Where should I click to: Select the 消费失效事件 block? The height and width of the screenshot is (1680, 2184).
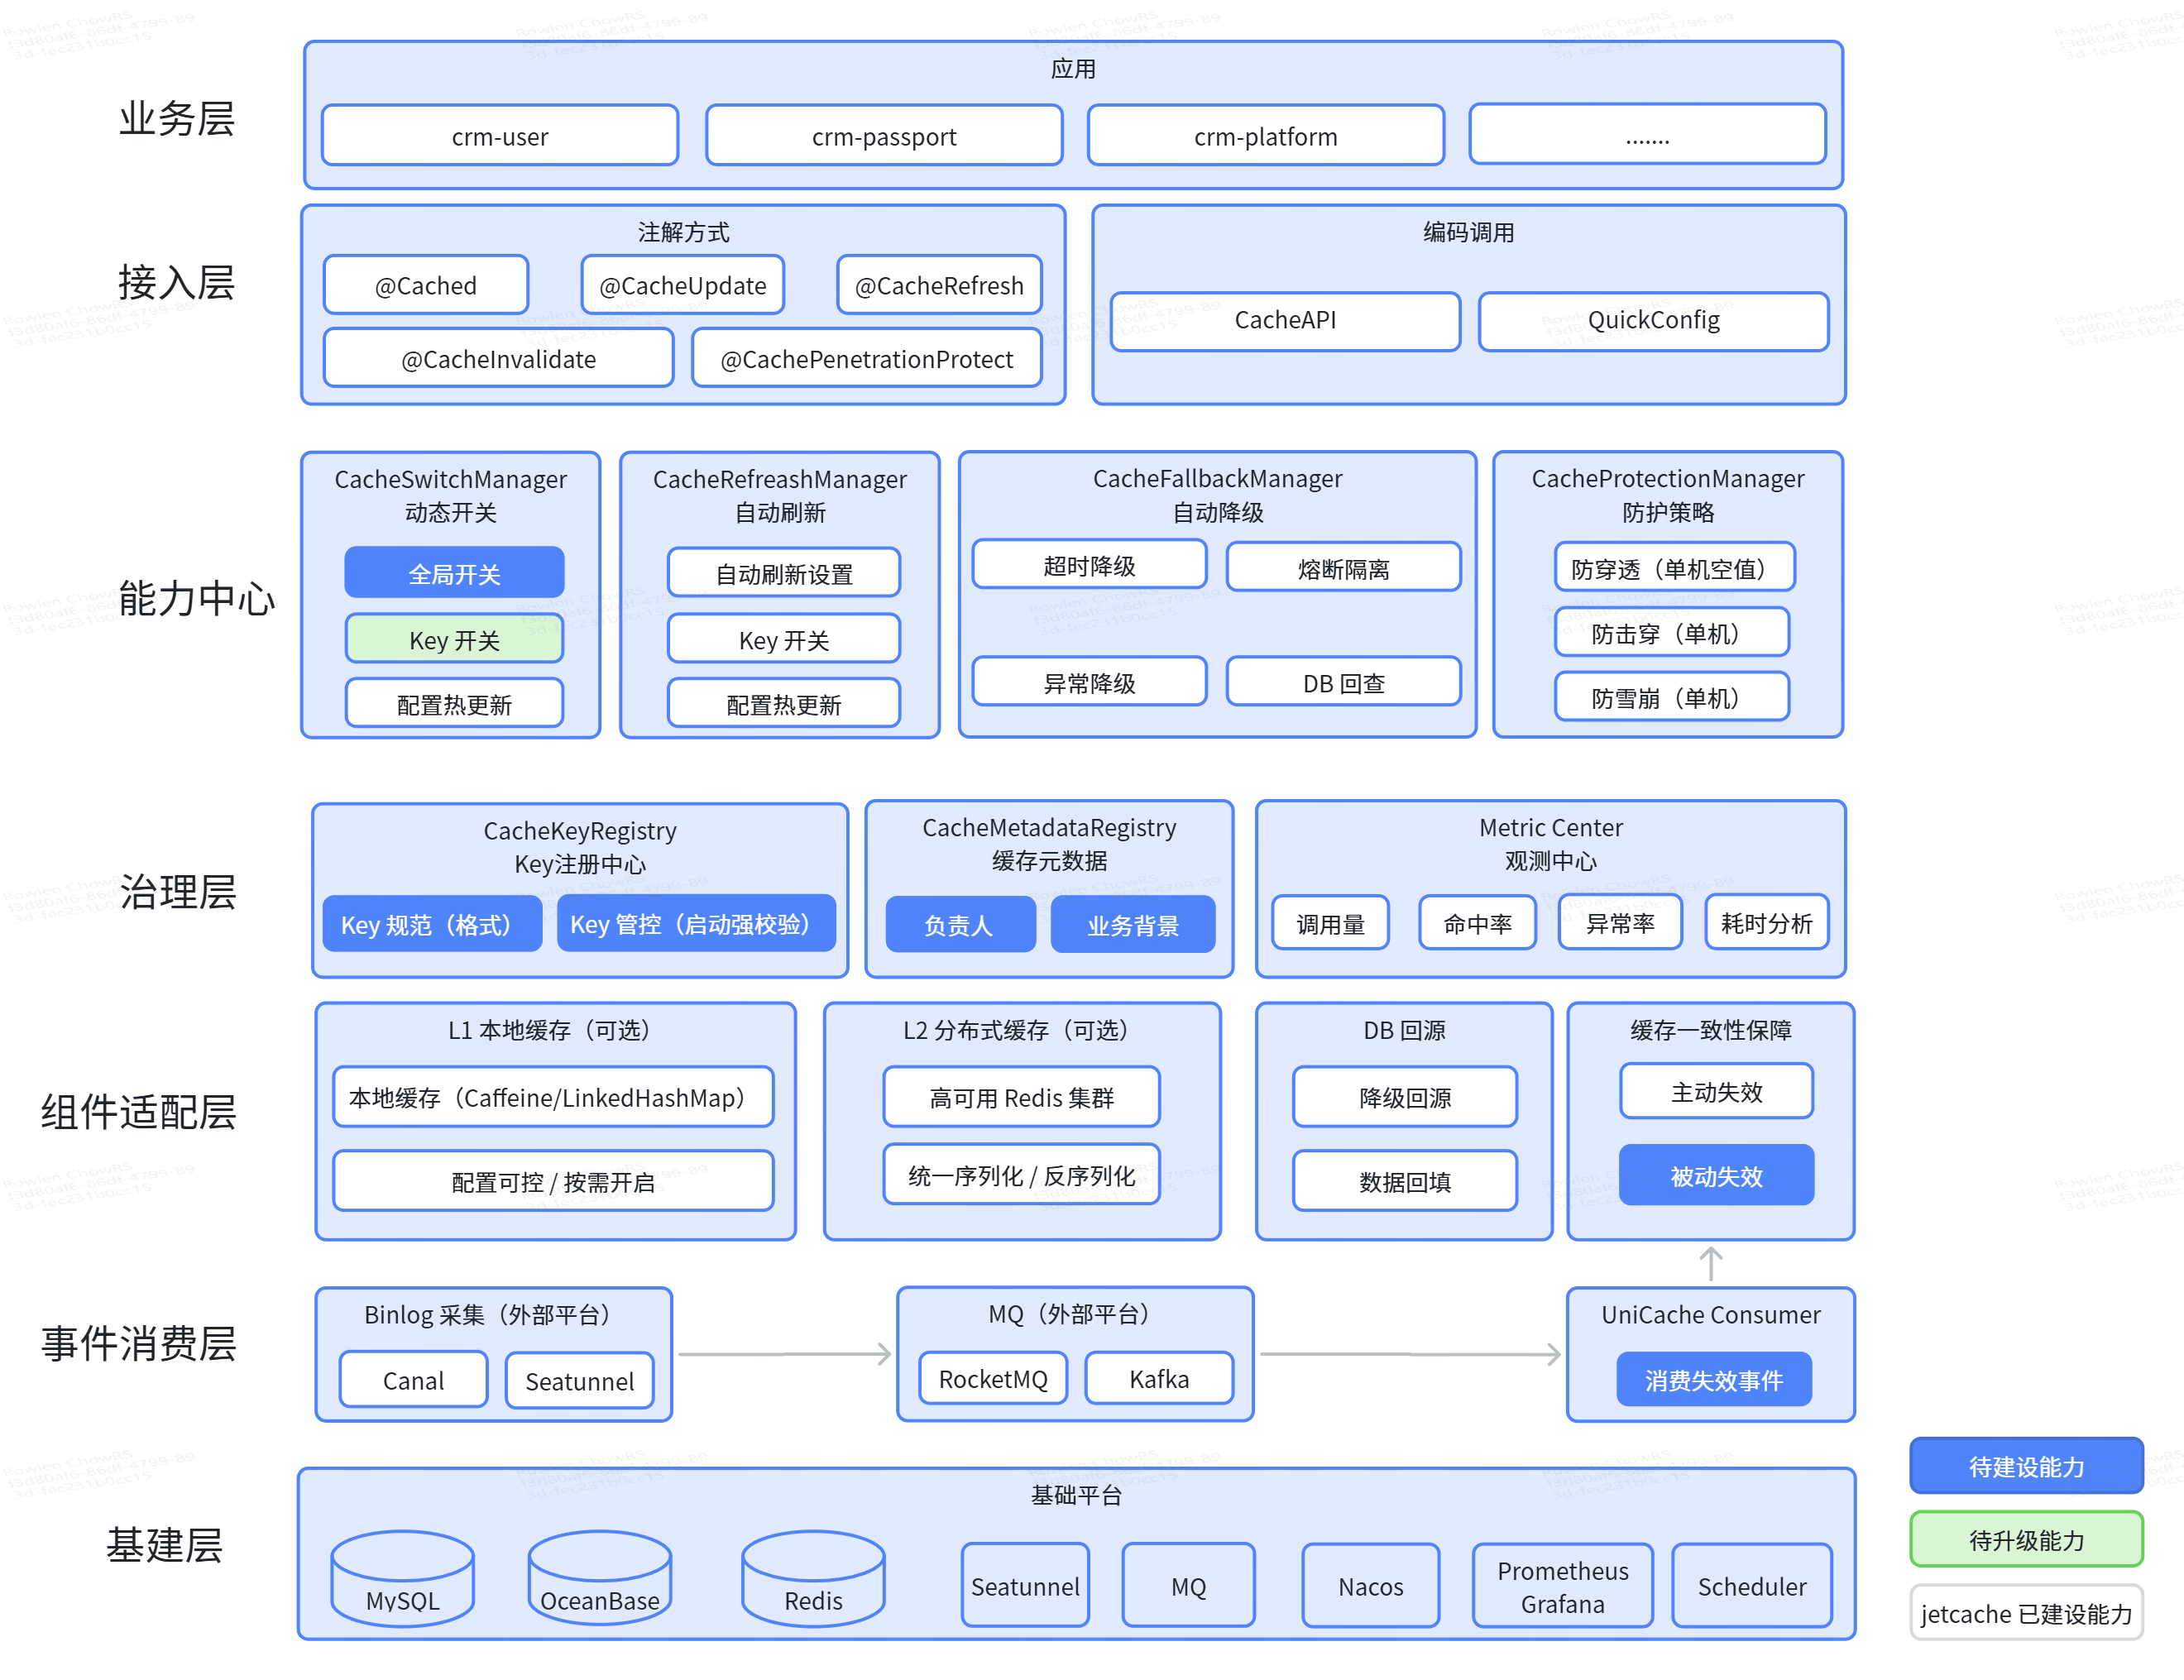click(x=1713, y=1379)
